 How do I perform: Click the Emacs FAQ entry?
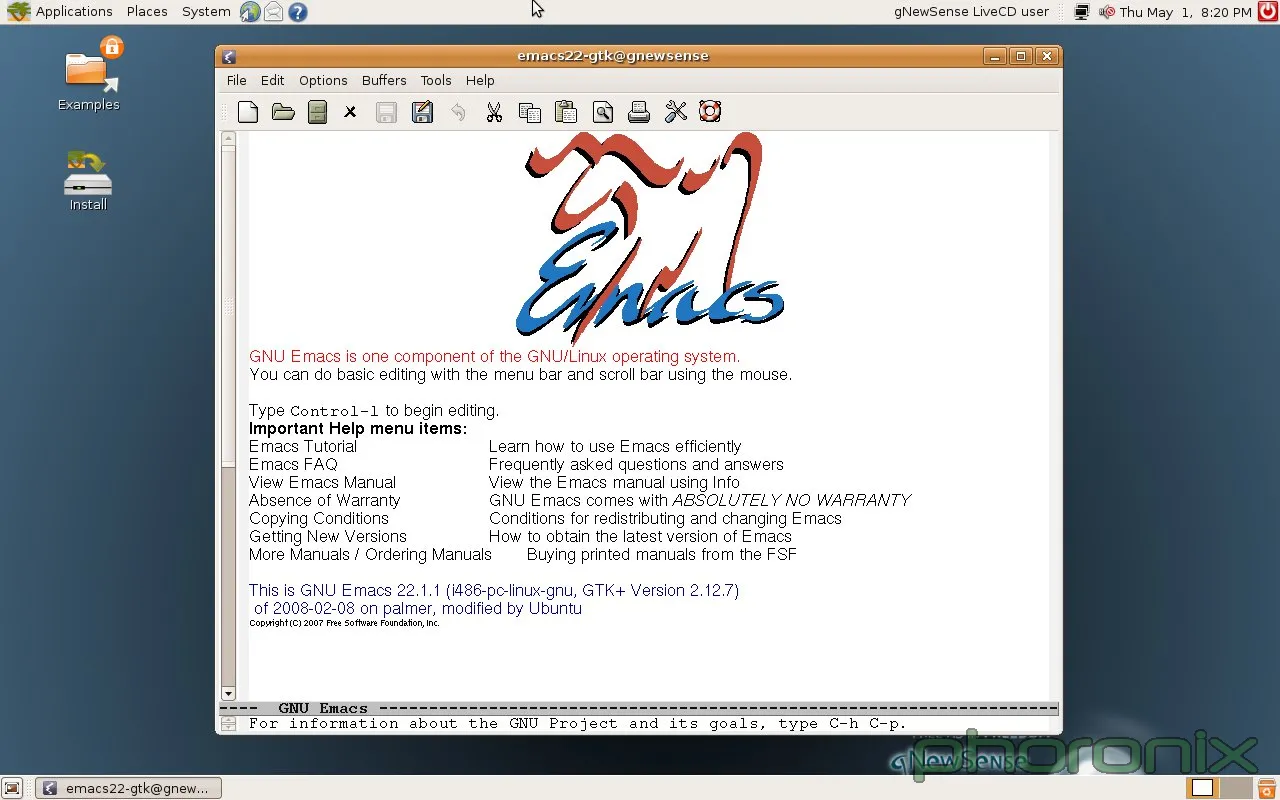(x=293, y=464)
